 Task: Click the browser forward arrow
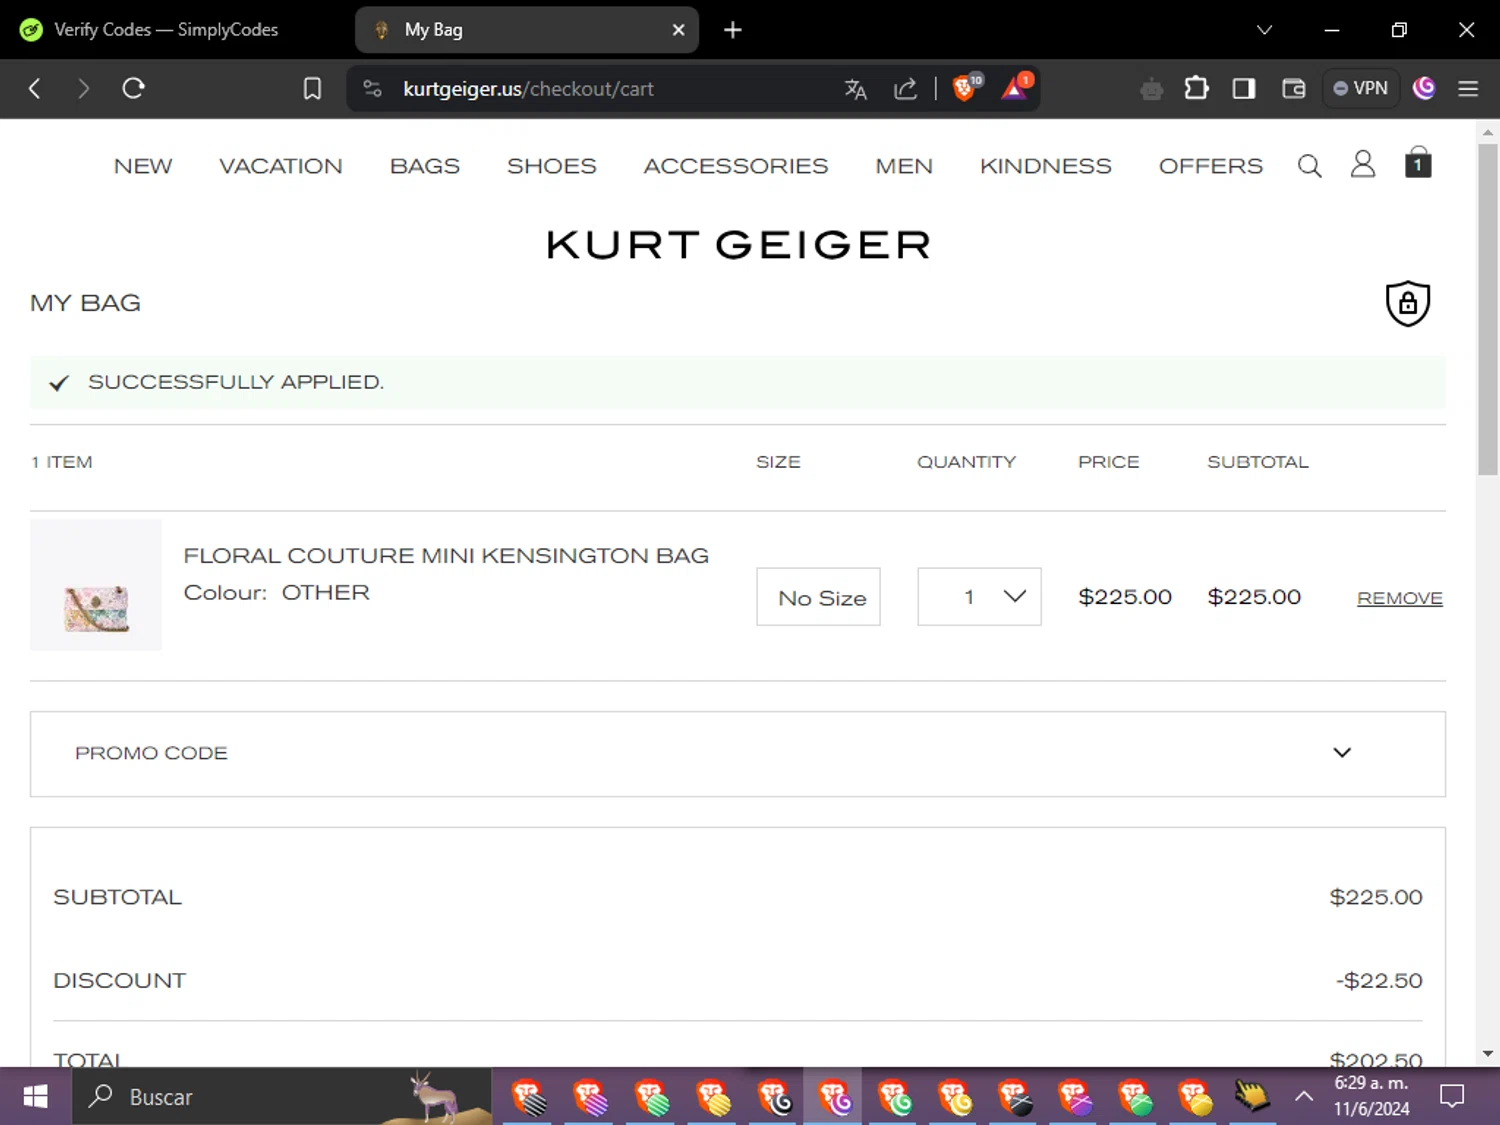click(x=83, y=88)
